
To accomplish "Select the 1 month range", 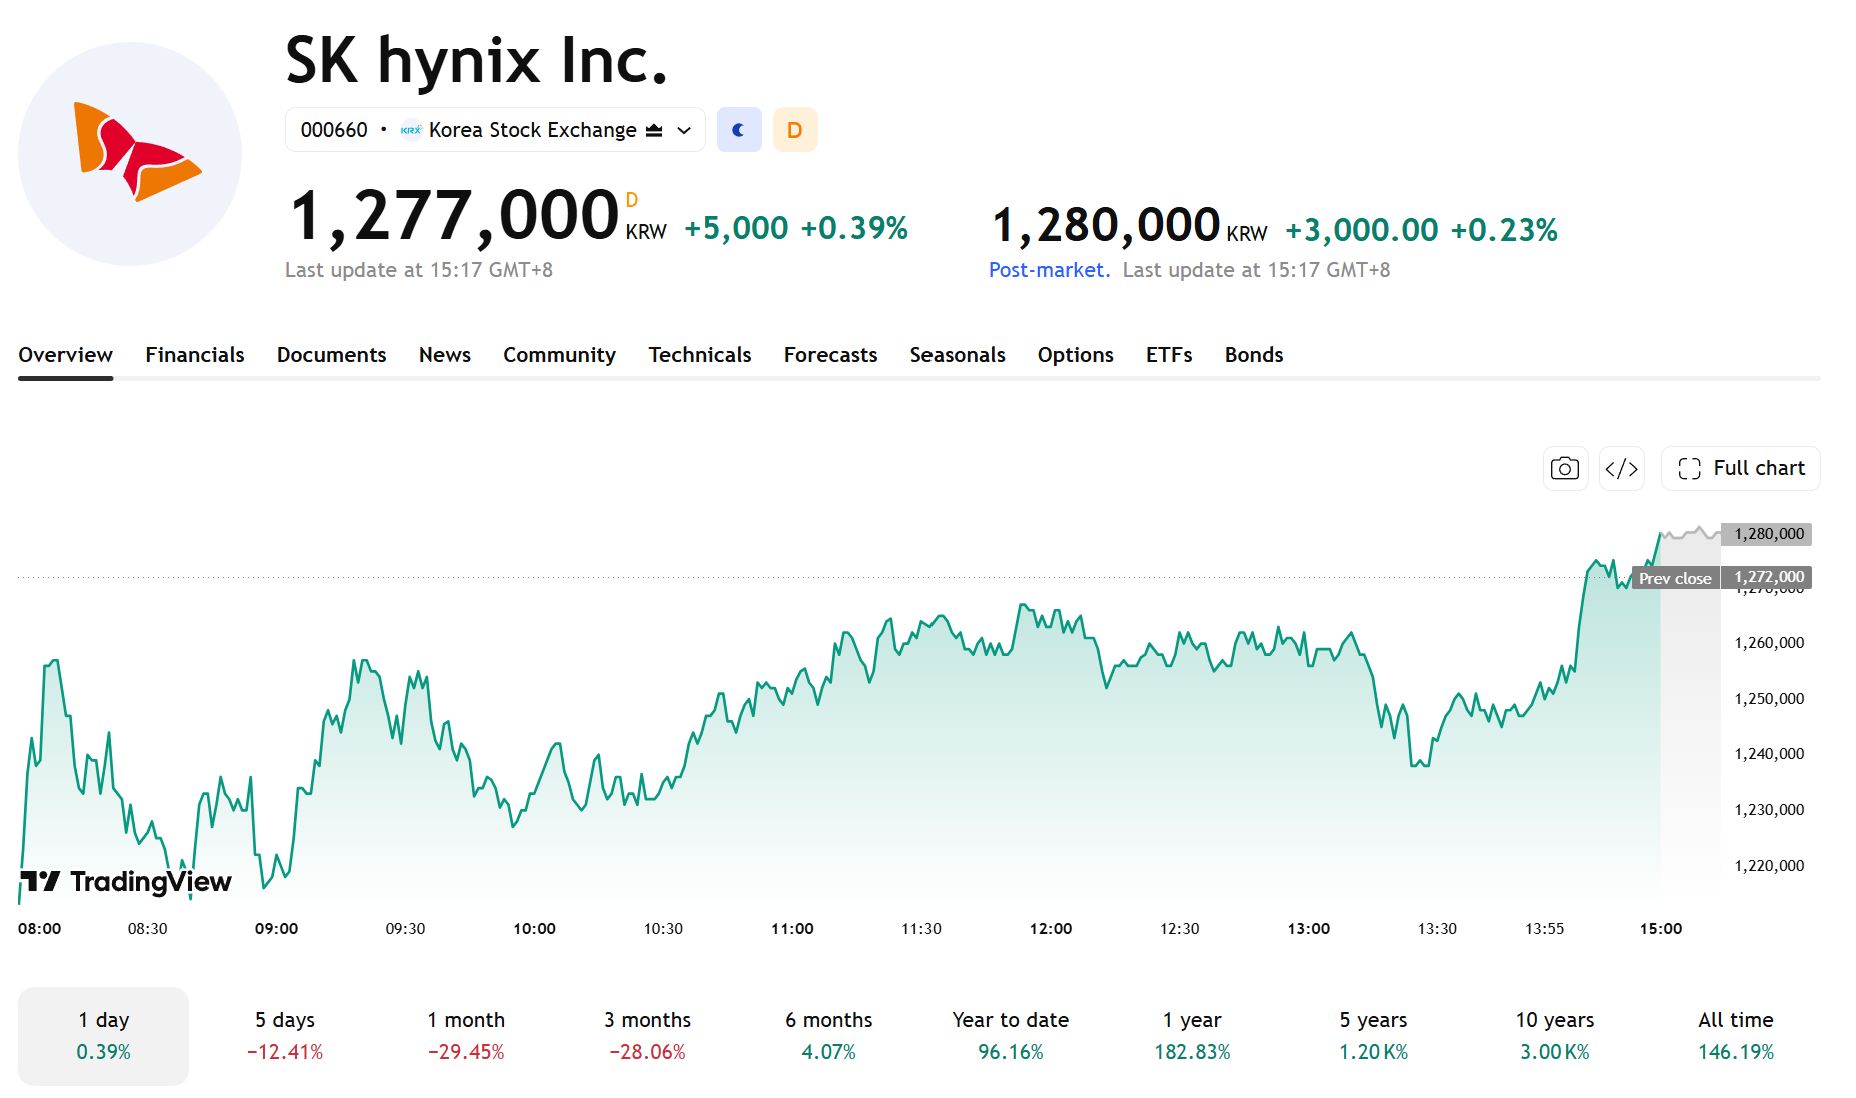I will [x=466, y=1036].
